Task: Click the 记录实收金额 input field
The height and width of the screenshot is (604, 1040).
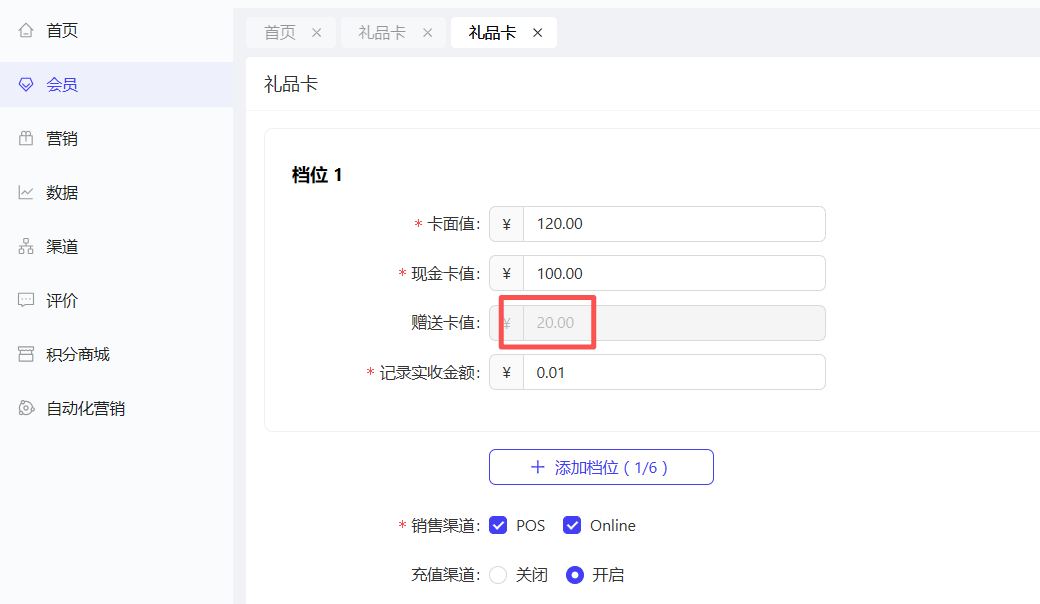Action: coord(674,372)
